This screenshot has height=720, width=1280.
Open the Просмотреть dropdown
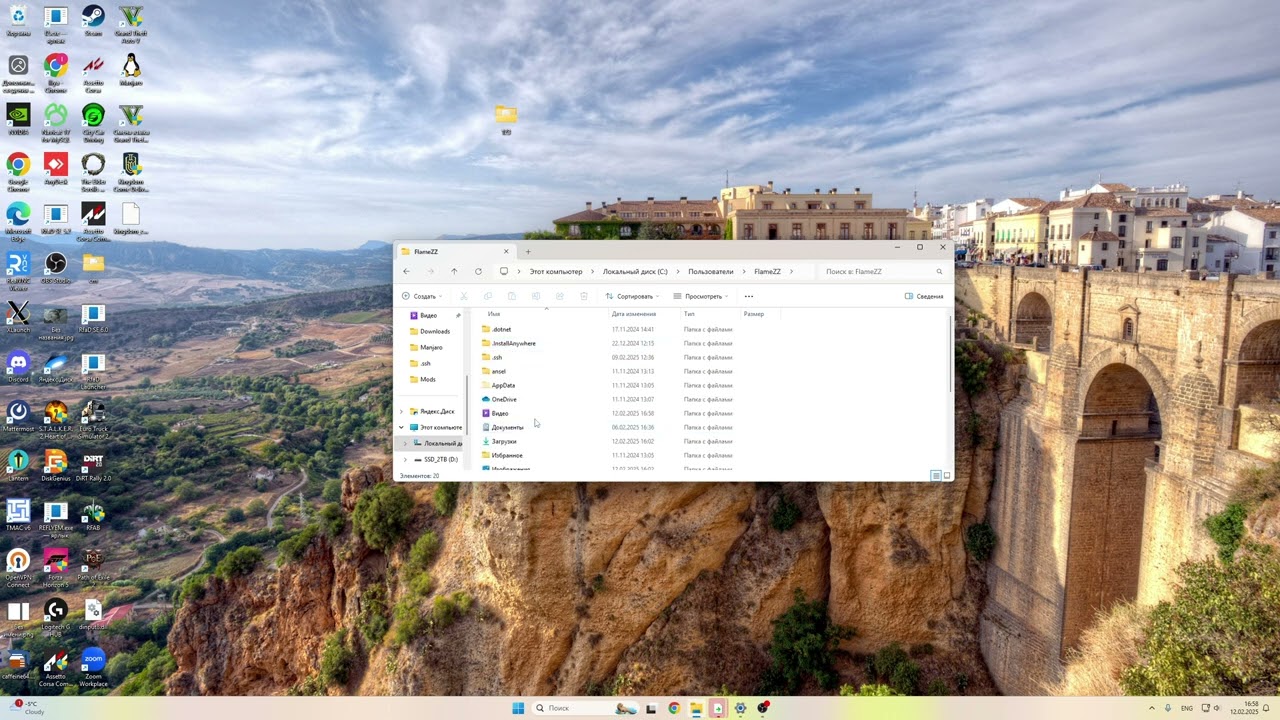[701, 296]
